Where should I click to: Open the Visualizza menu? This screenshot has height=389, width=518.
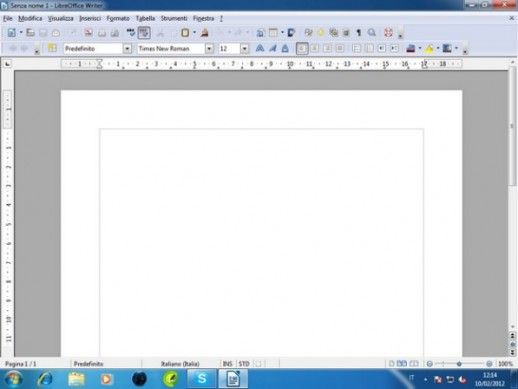coord(60,18)
